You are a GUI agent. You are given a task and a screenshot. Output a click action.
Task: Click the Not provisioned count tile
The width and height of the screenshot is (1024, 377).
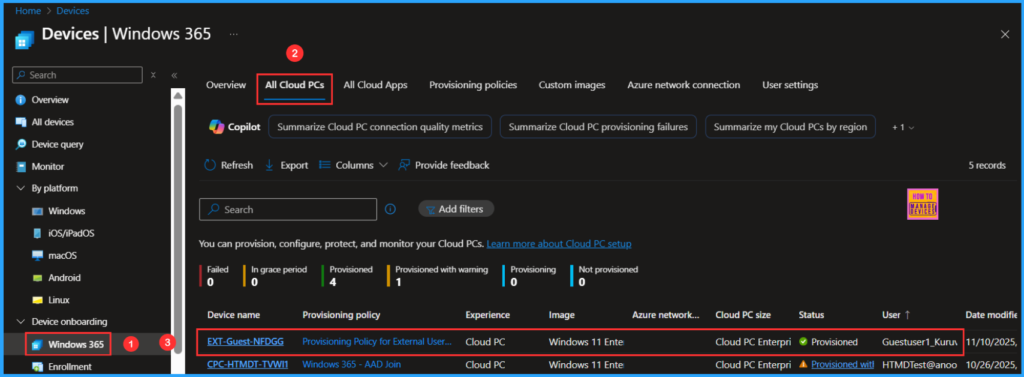click(x=604, y=276)
